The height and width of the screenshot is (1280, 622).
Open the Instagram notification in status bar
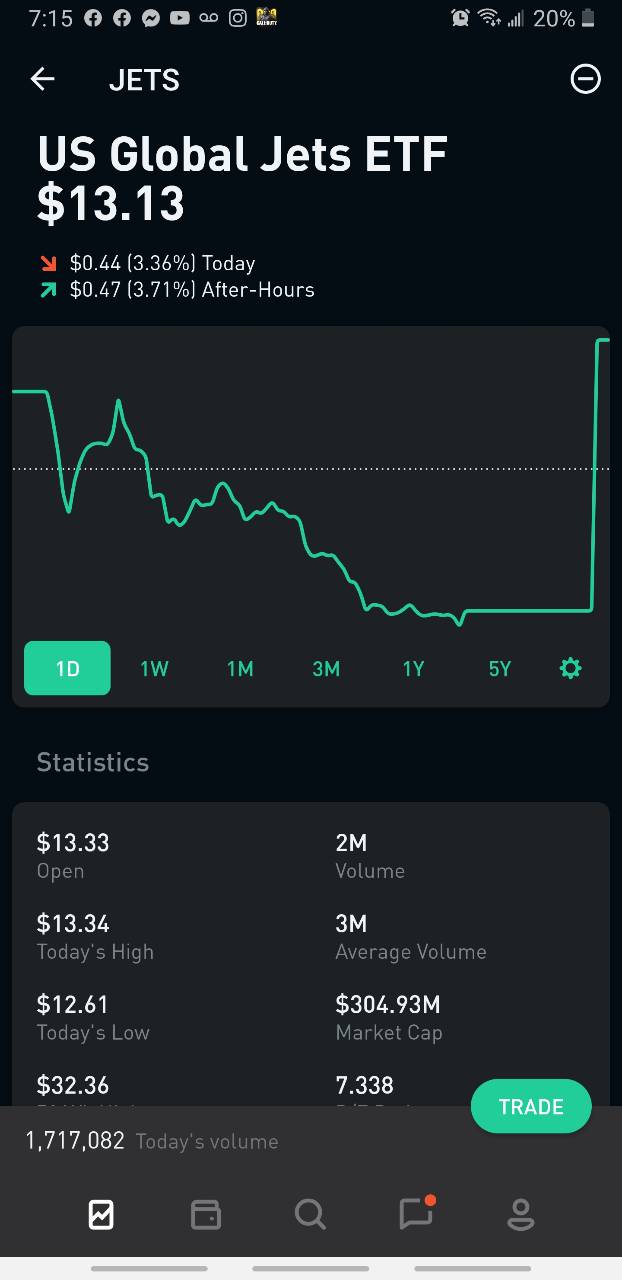pyautogui.click(x=237, y=18)
